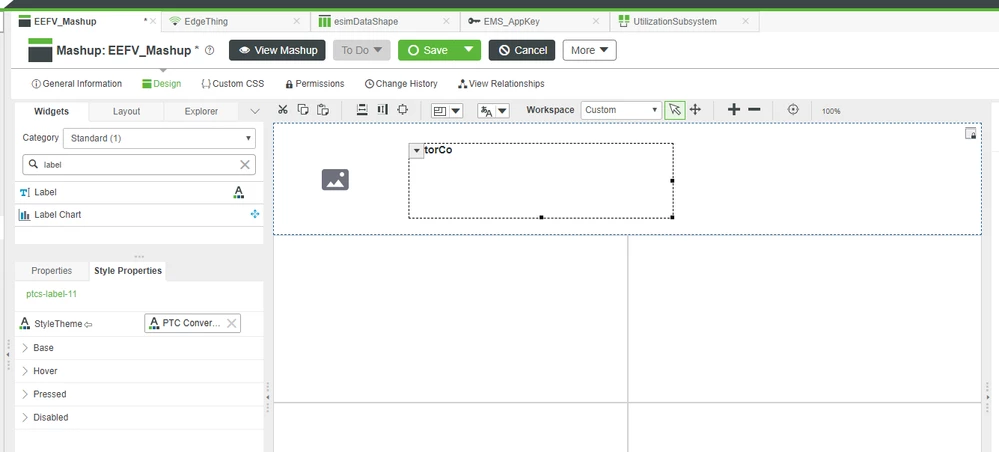Align widgets horizontally icon in toolbar
This screenshot has height=452, width=999.
click(x=382, y=110)
